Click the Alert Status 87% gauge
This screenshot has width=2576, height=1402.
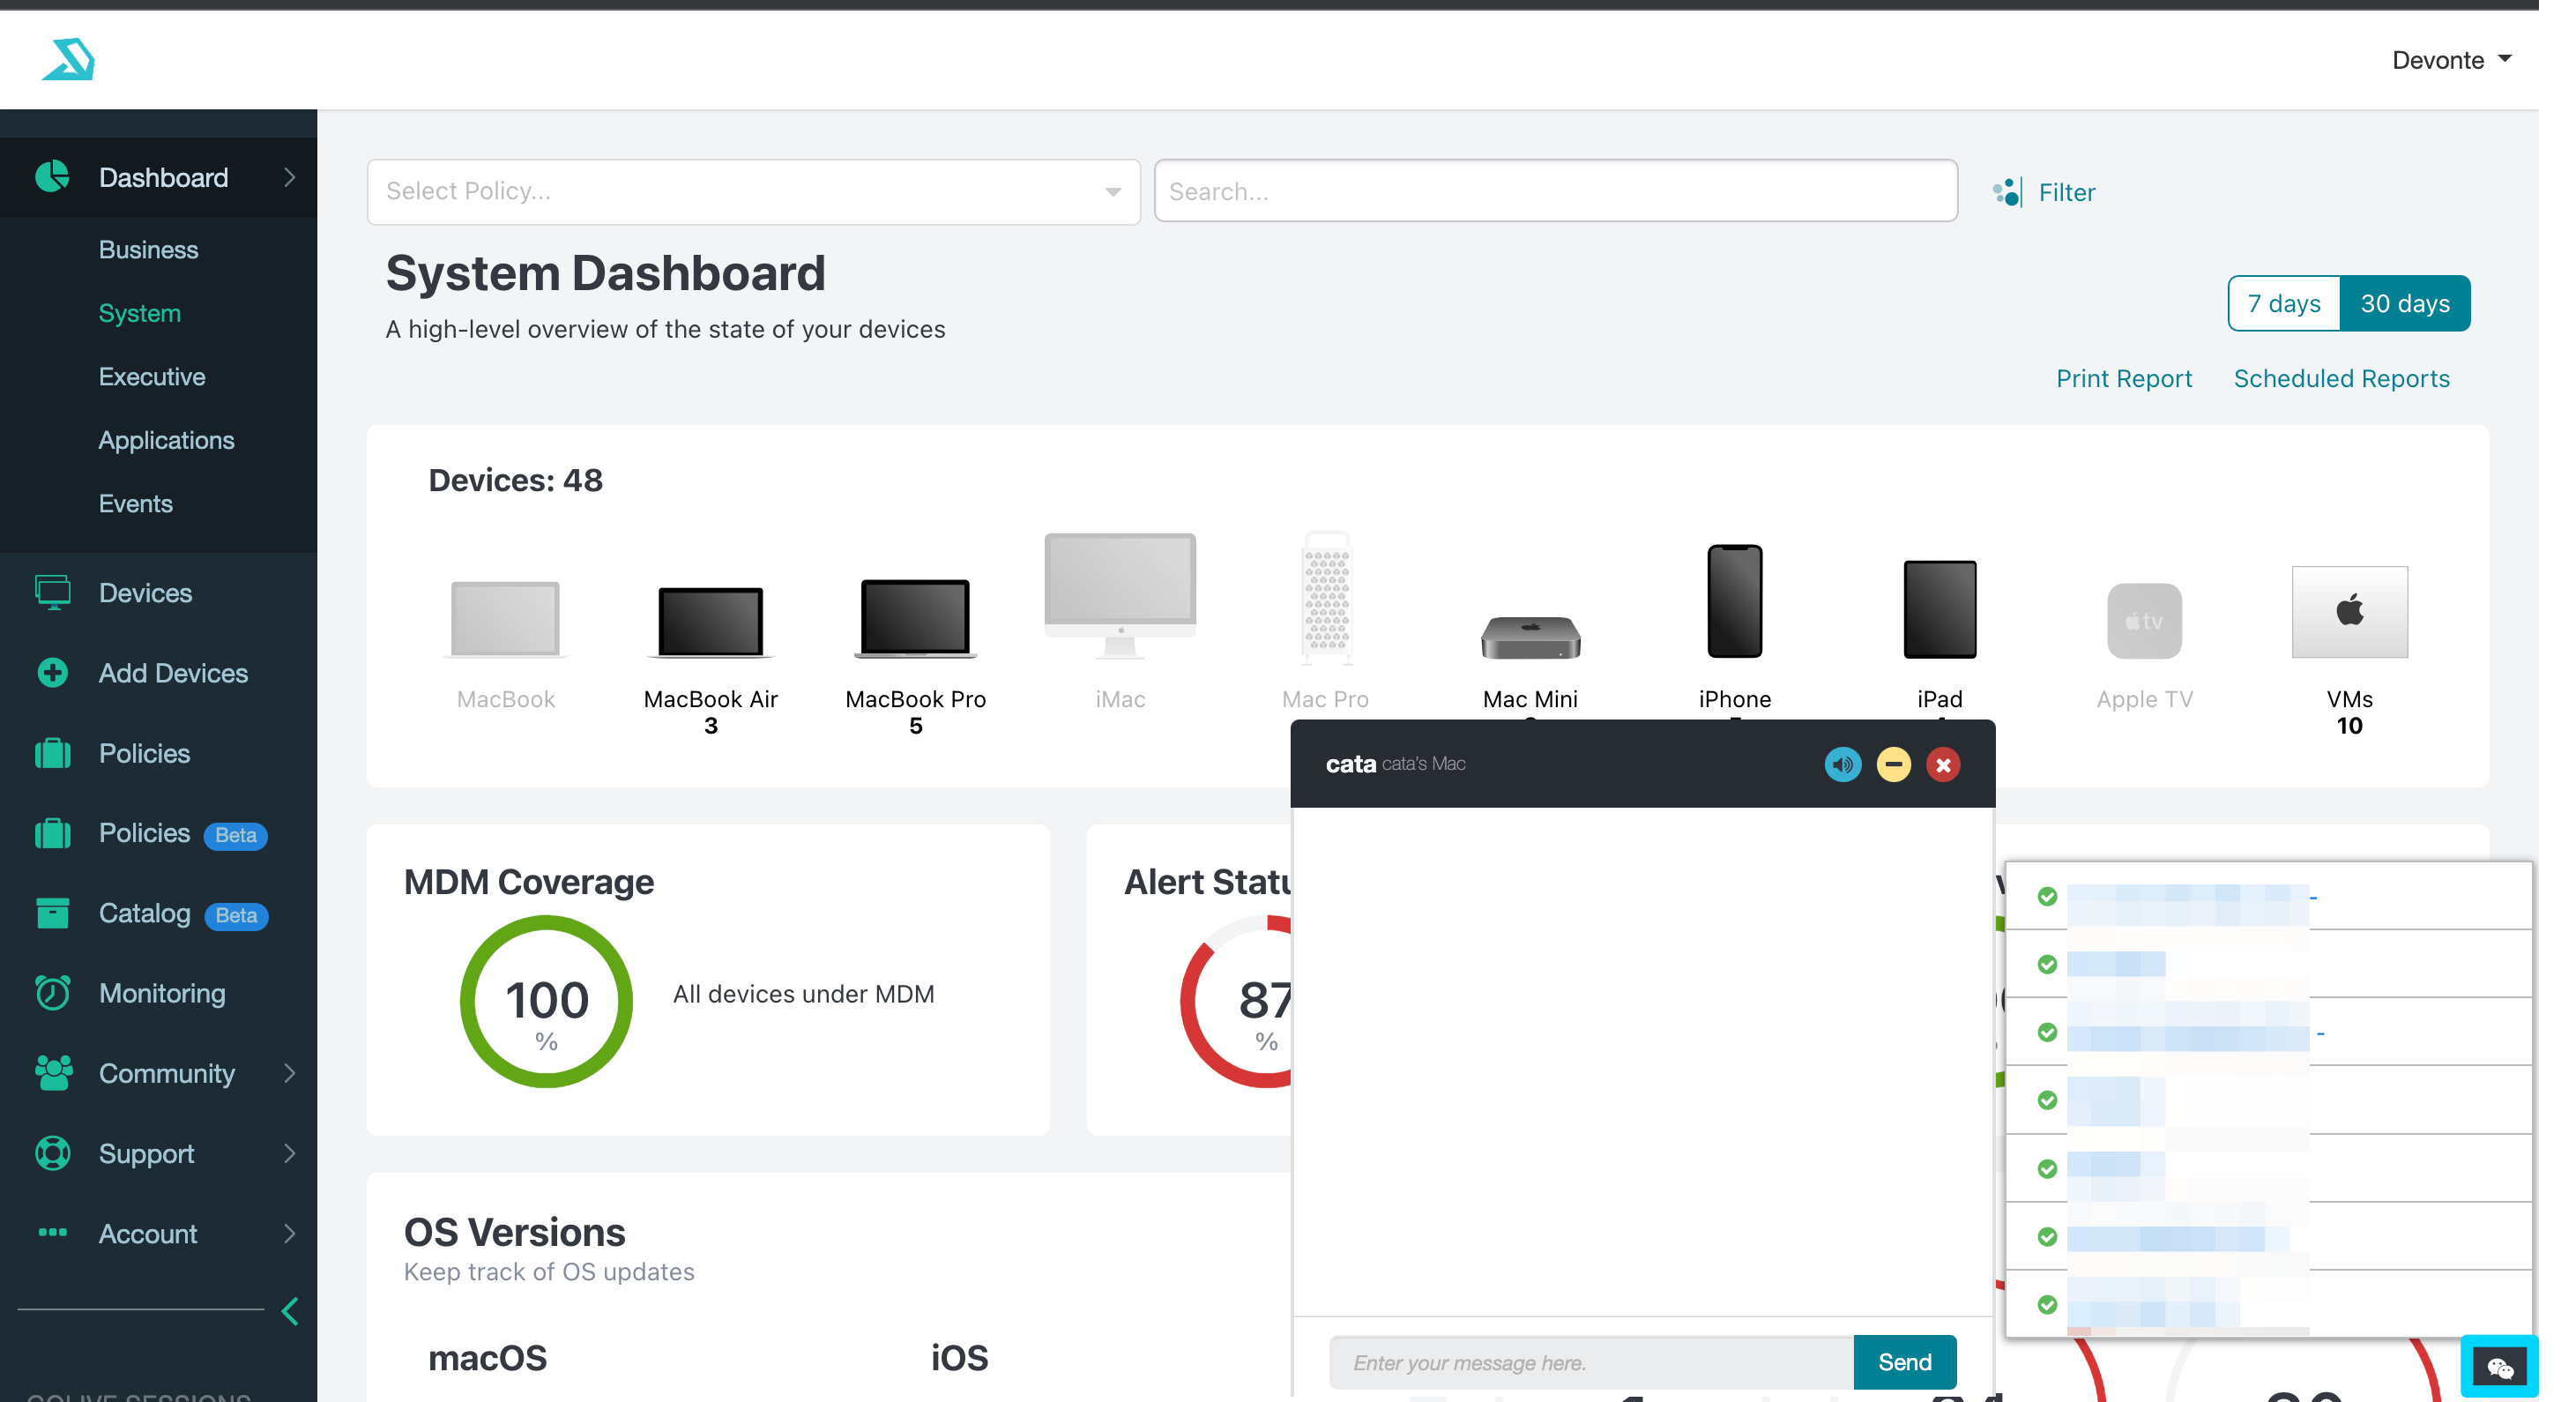[1237, 1001]
